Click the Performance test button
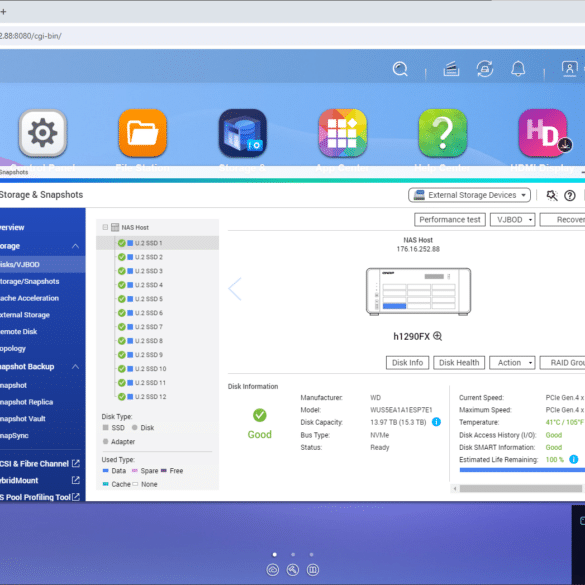 (450, 220)
